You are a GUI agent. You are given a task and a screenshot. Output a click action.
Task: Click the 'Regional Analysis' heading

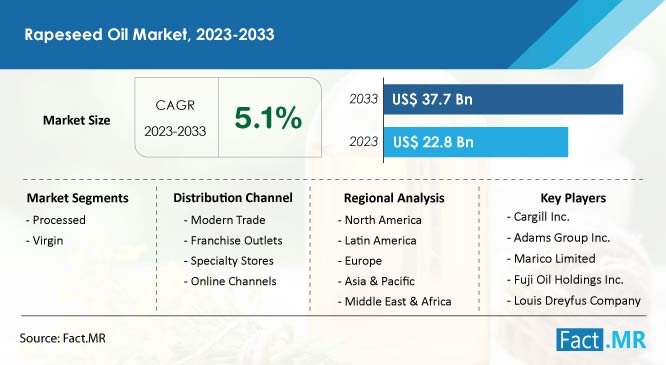coord(394,198)
